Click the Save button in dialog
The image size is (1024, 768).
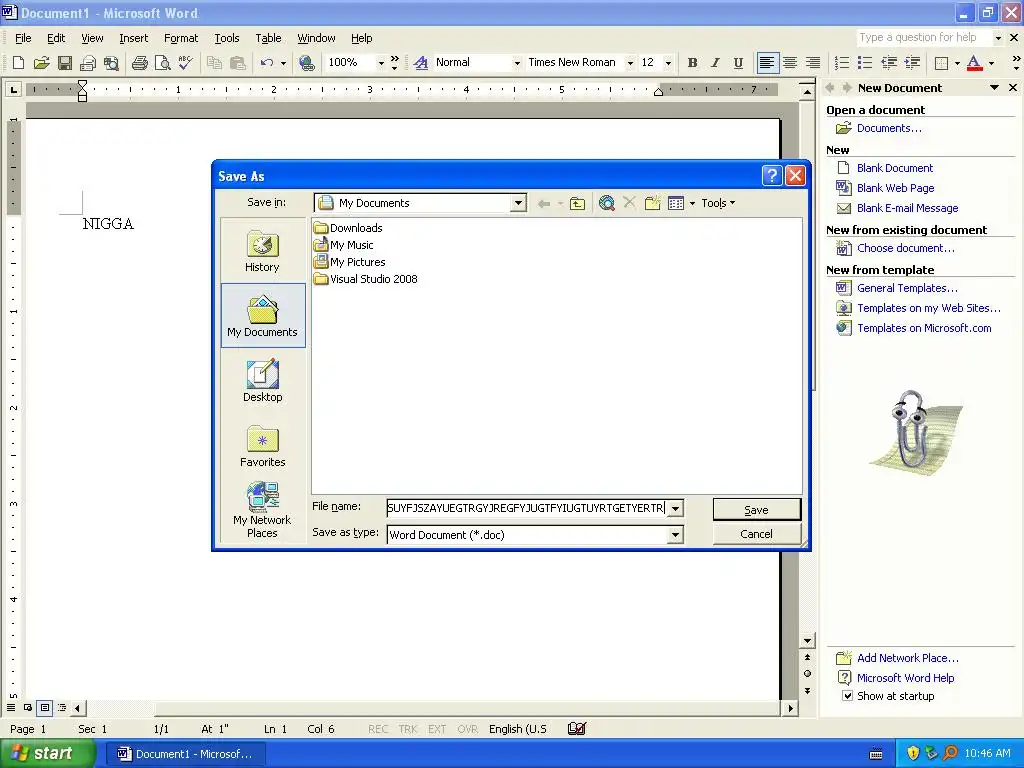pyautogui.click(x=756, y=509)
